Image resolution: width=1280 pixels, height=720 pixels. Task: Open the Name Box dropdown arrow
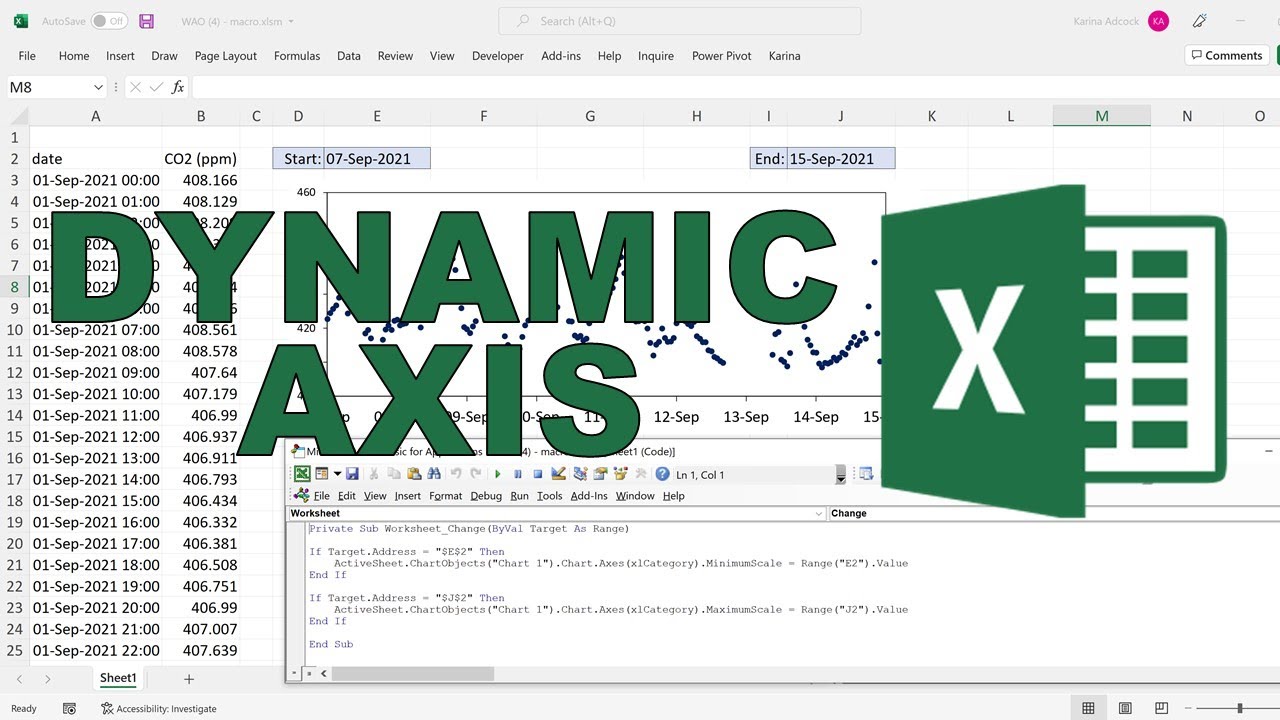[x=98, y=87]
